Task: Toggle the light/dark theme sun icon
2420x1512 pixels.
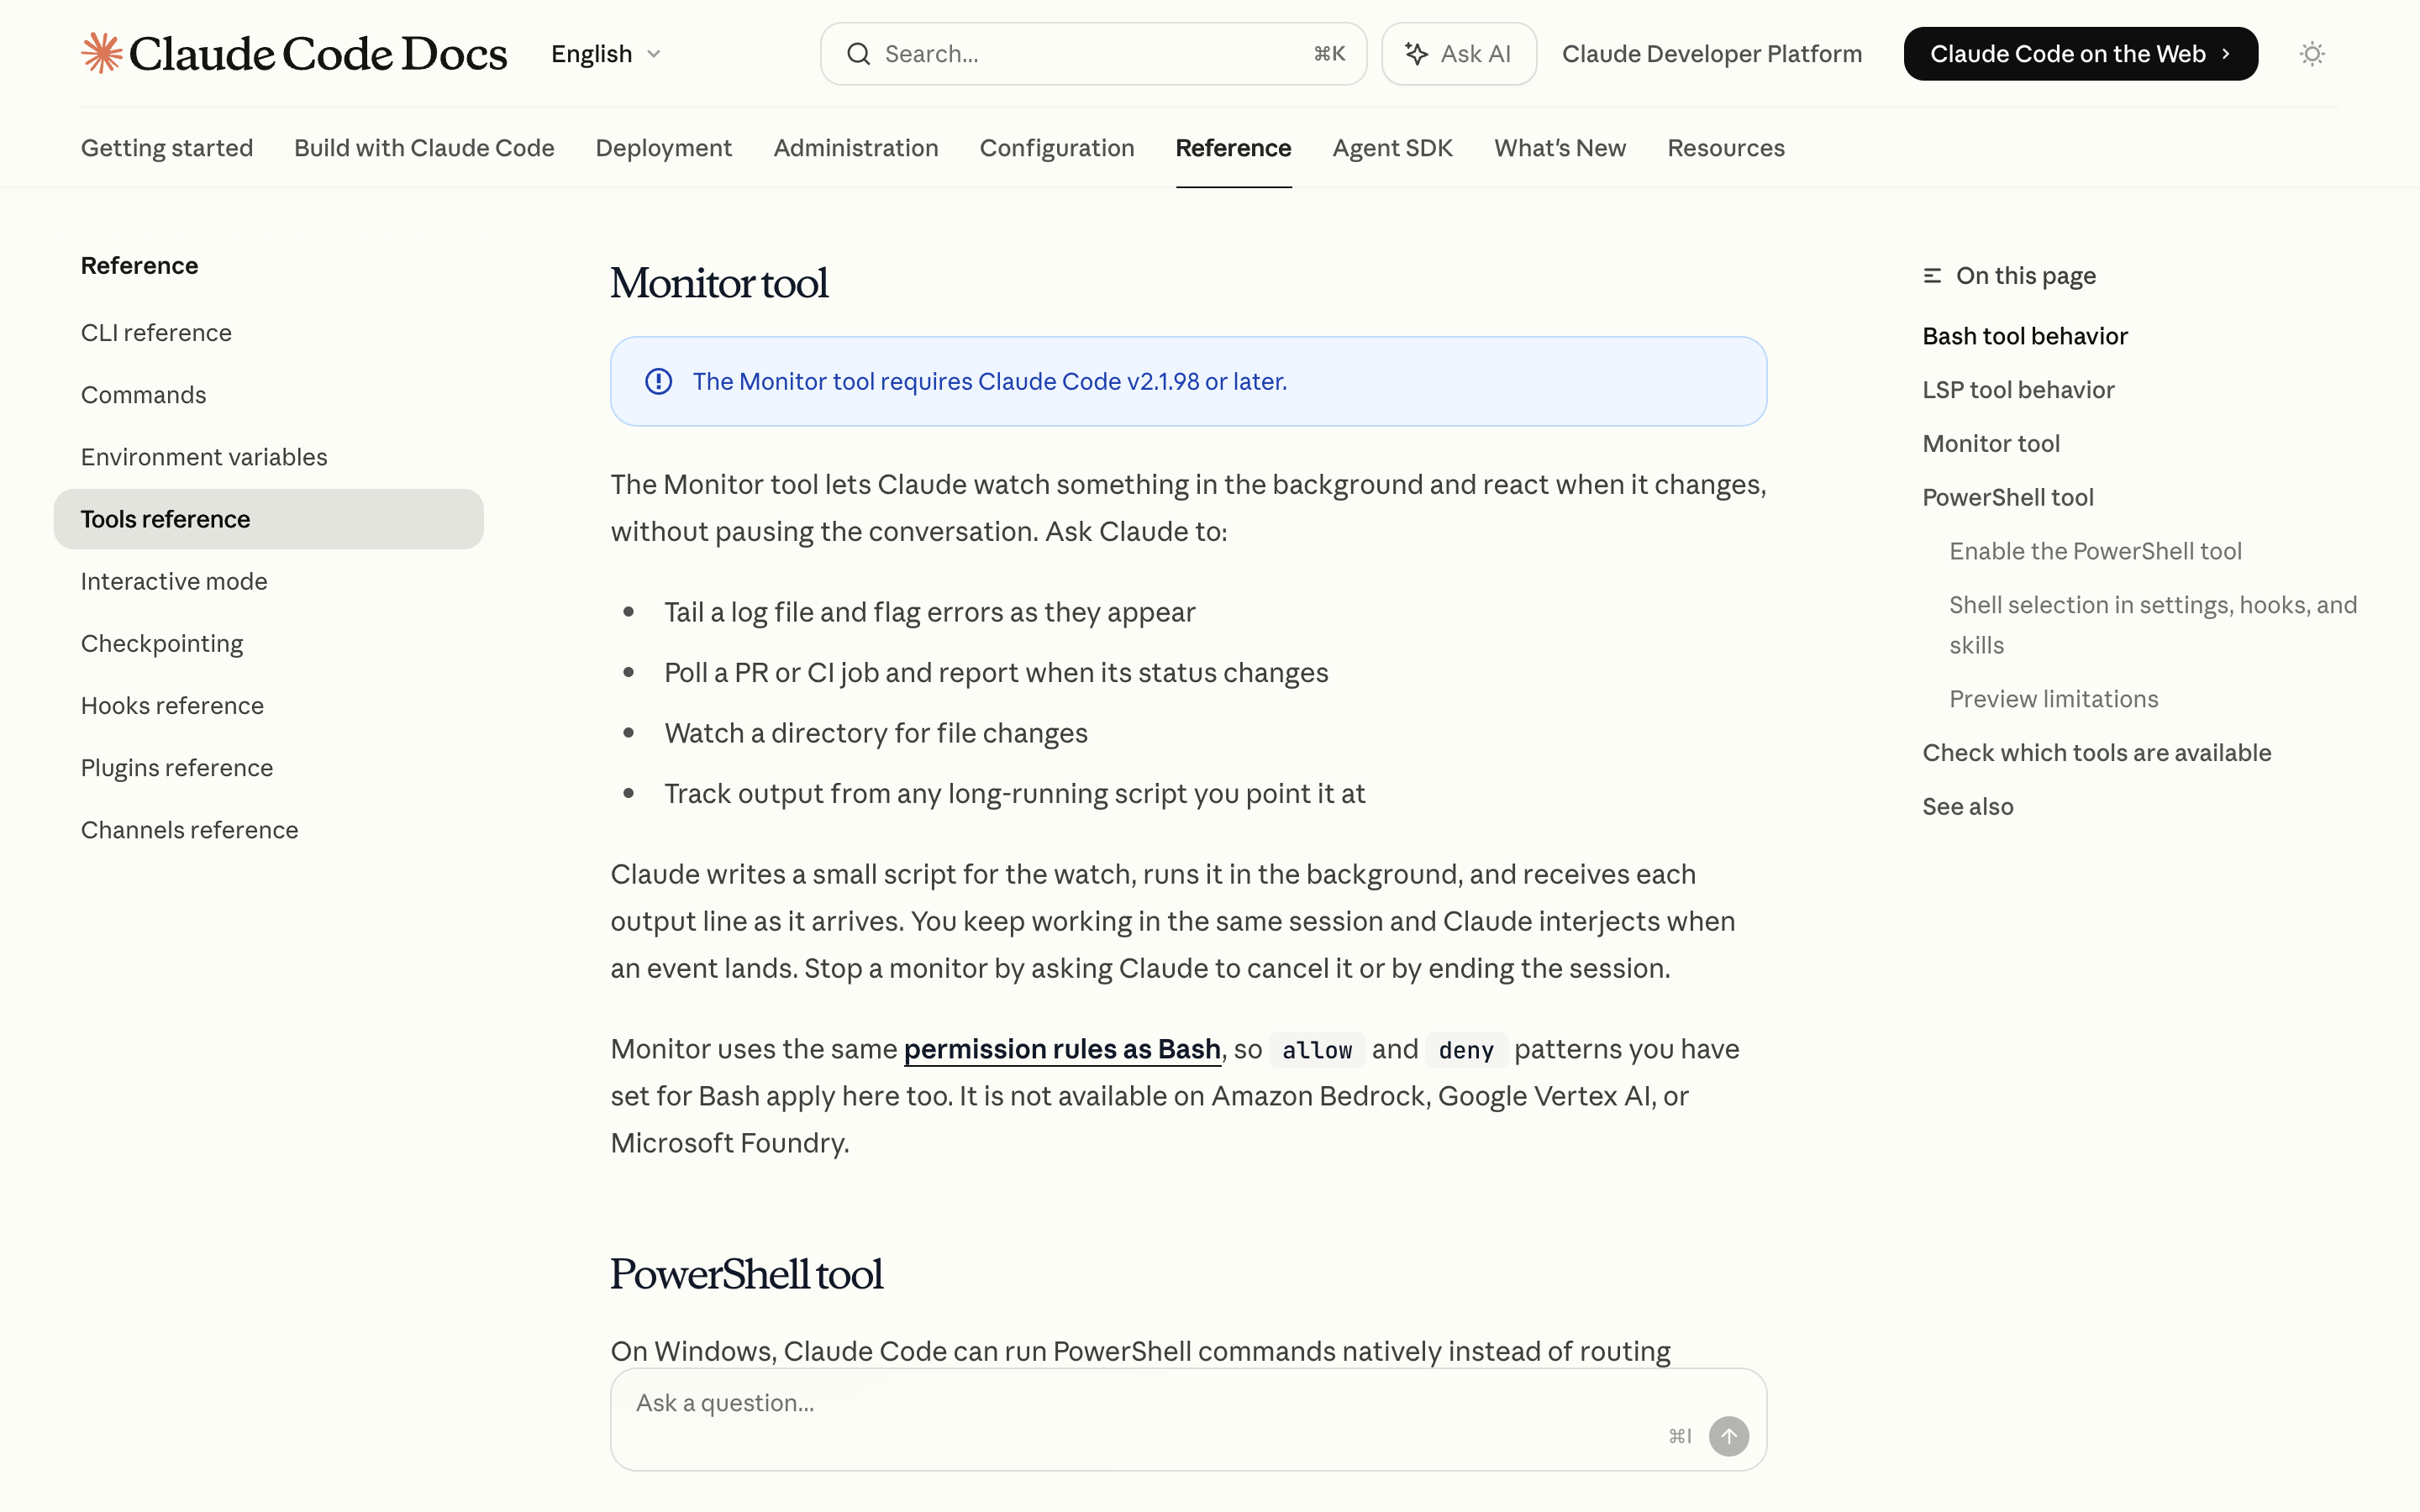Action: (2311, 54)
